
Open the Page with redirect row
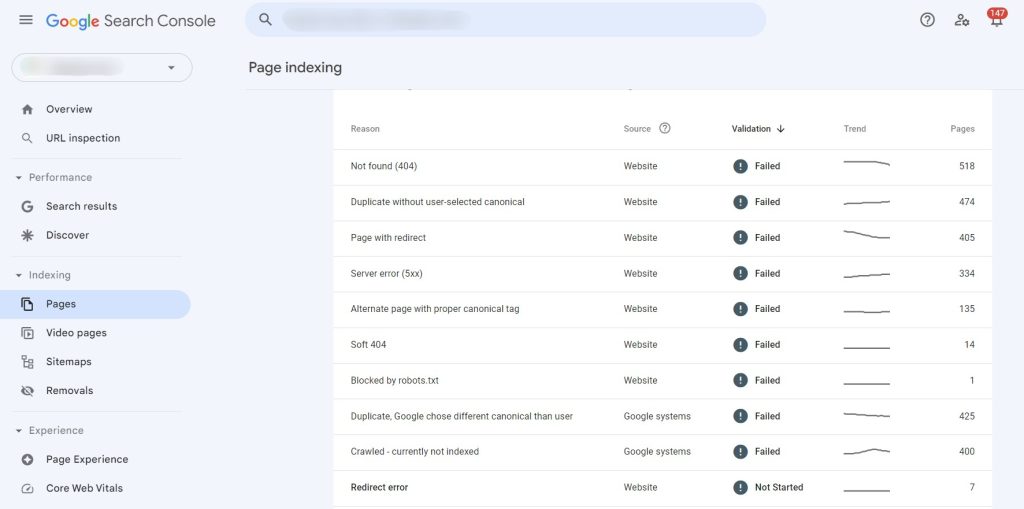tap(662, 238)
